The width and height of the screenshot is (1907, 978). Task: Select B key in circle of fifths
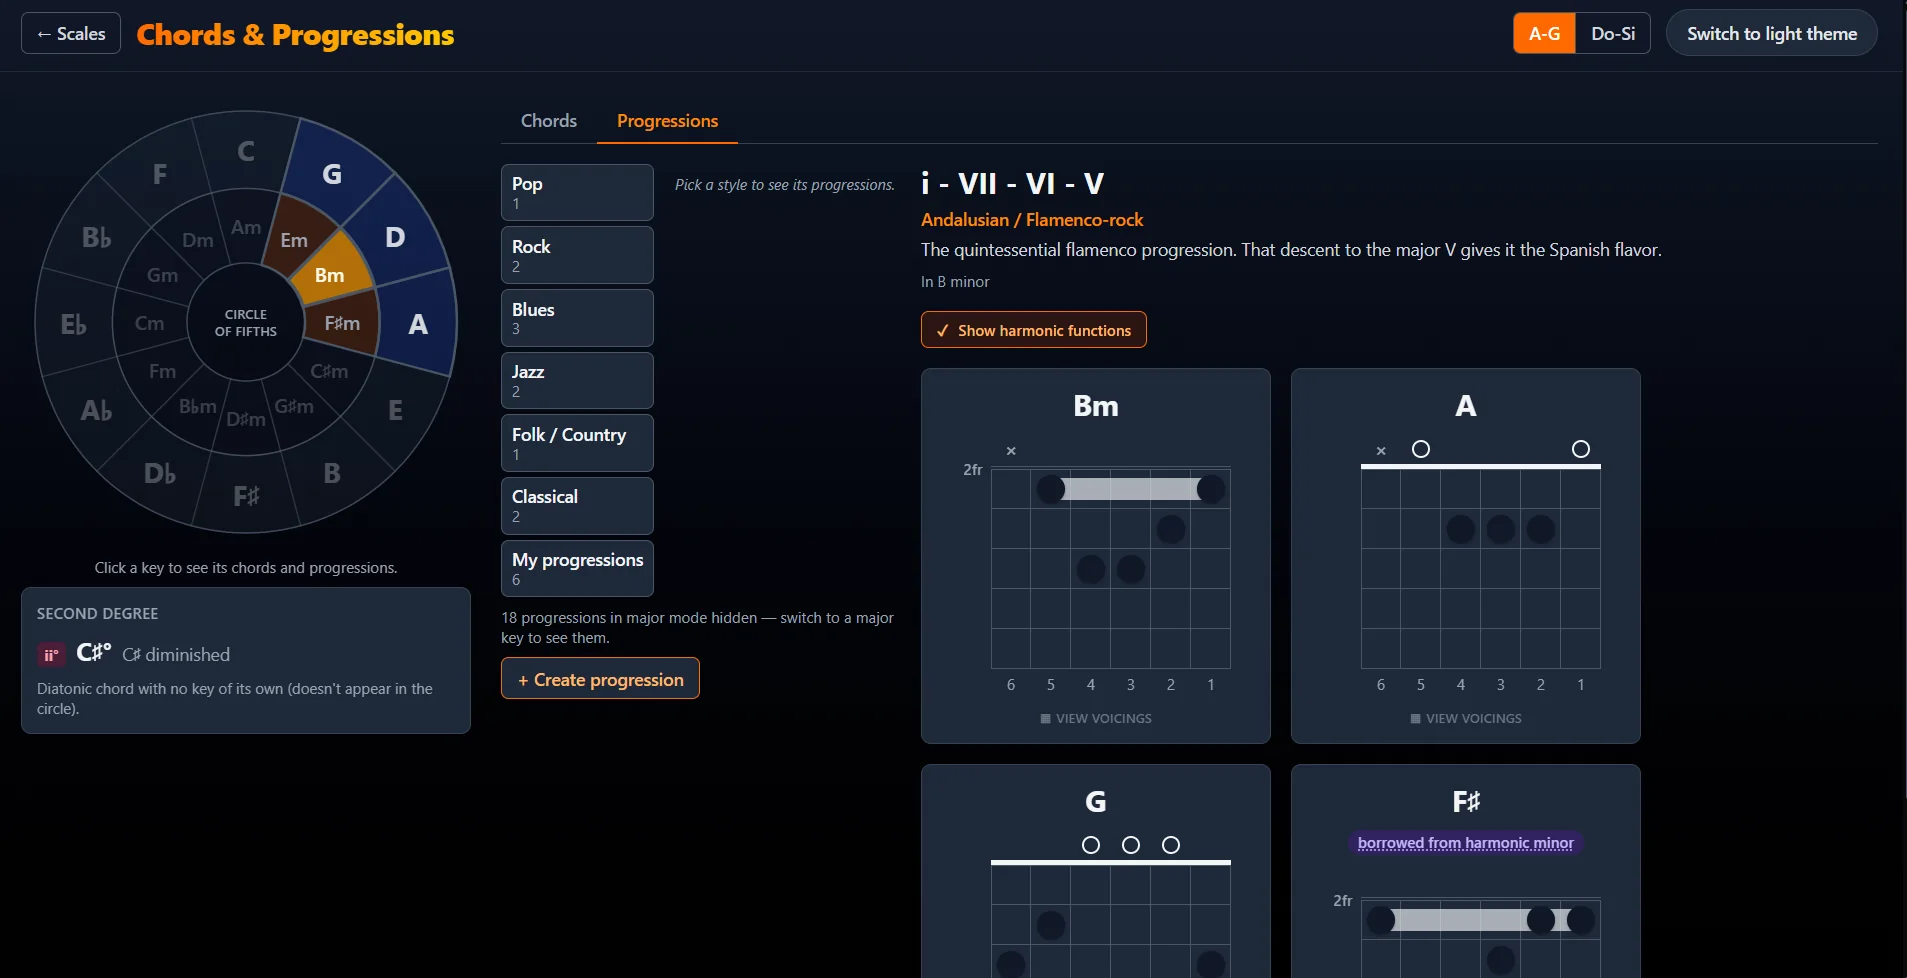tap(332, 473)
